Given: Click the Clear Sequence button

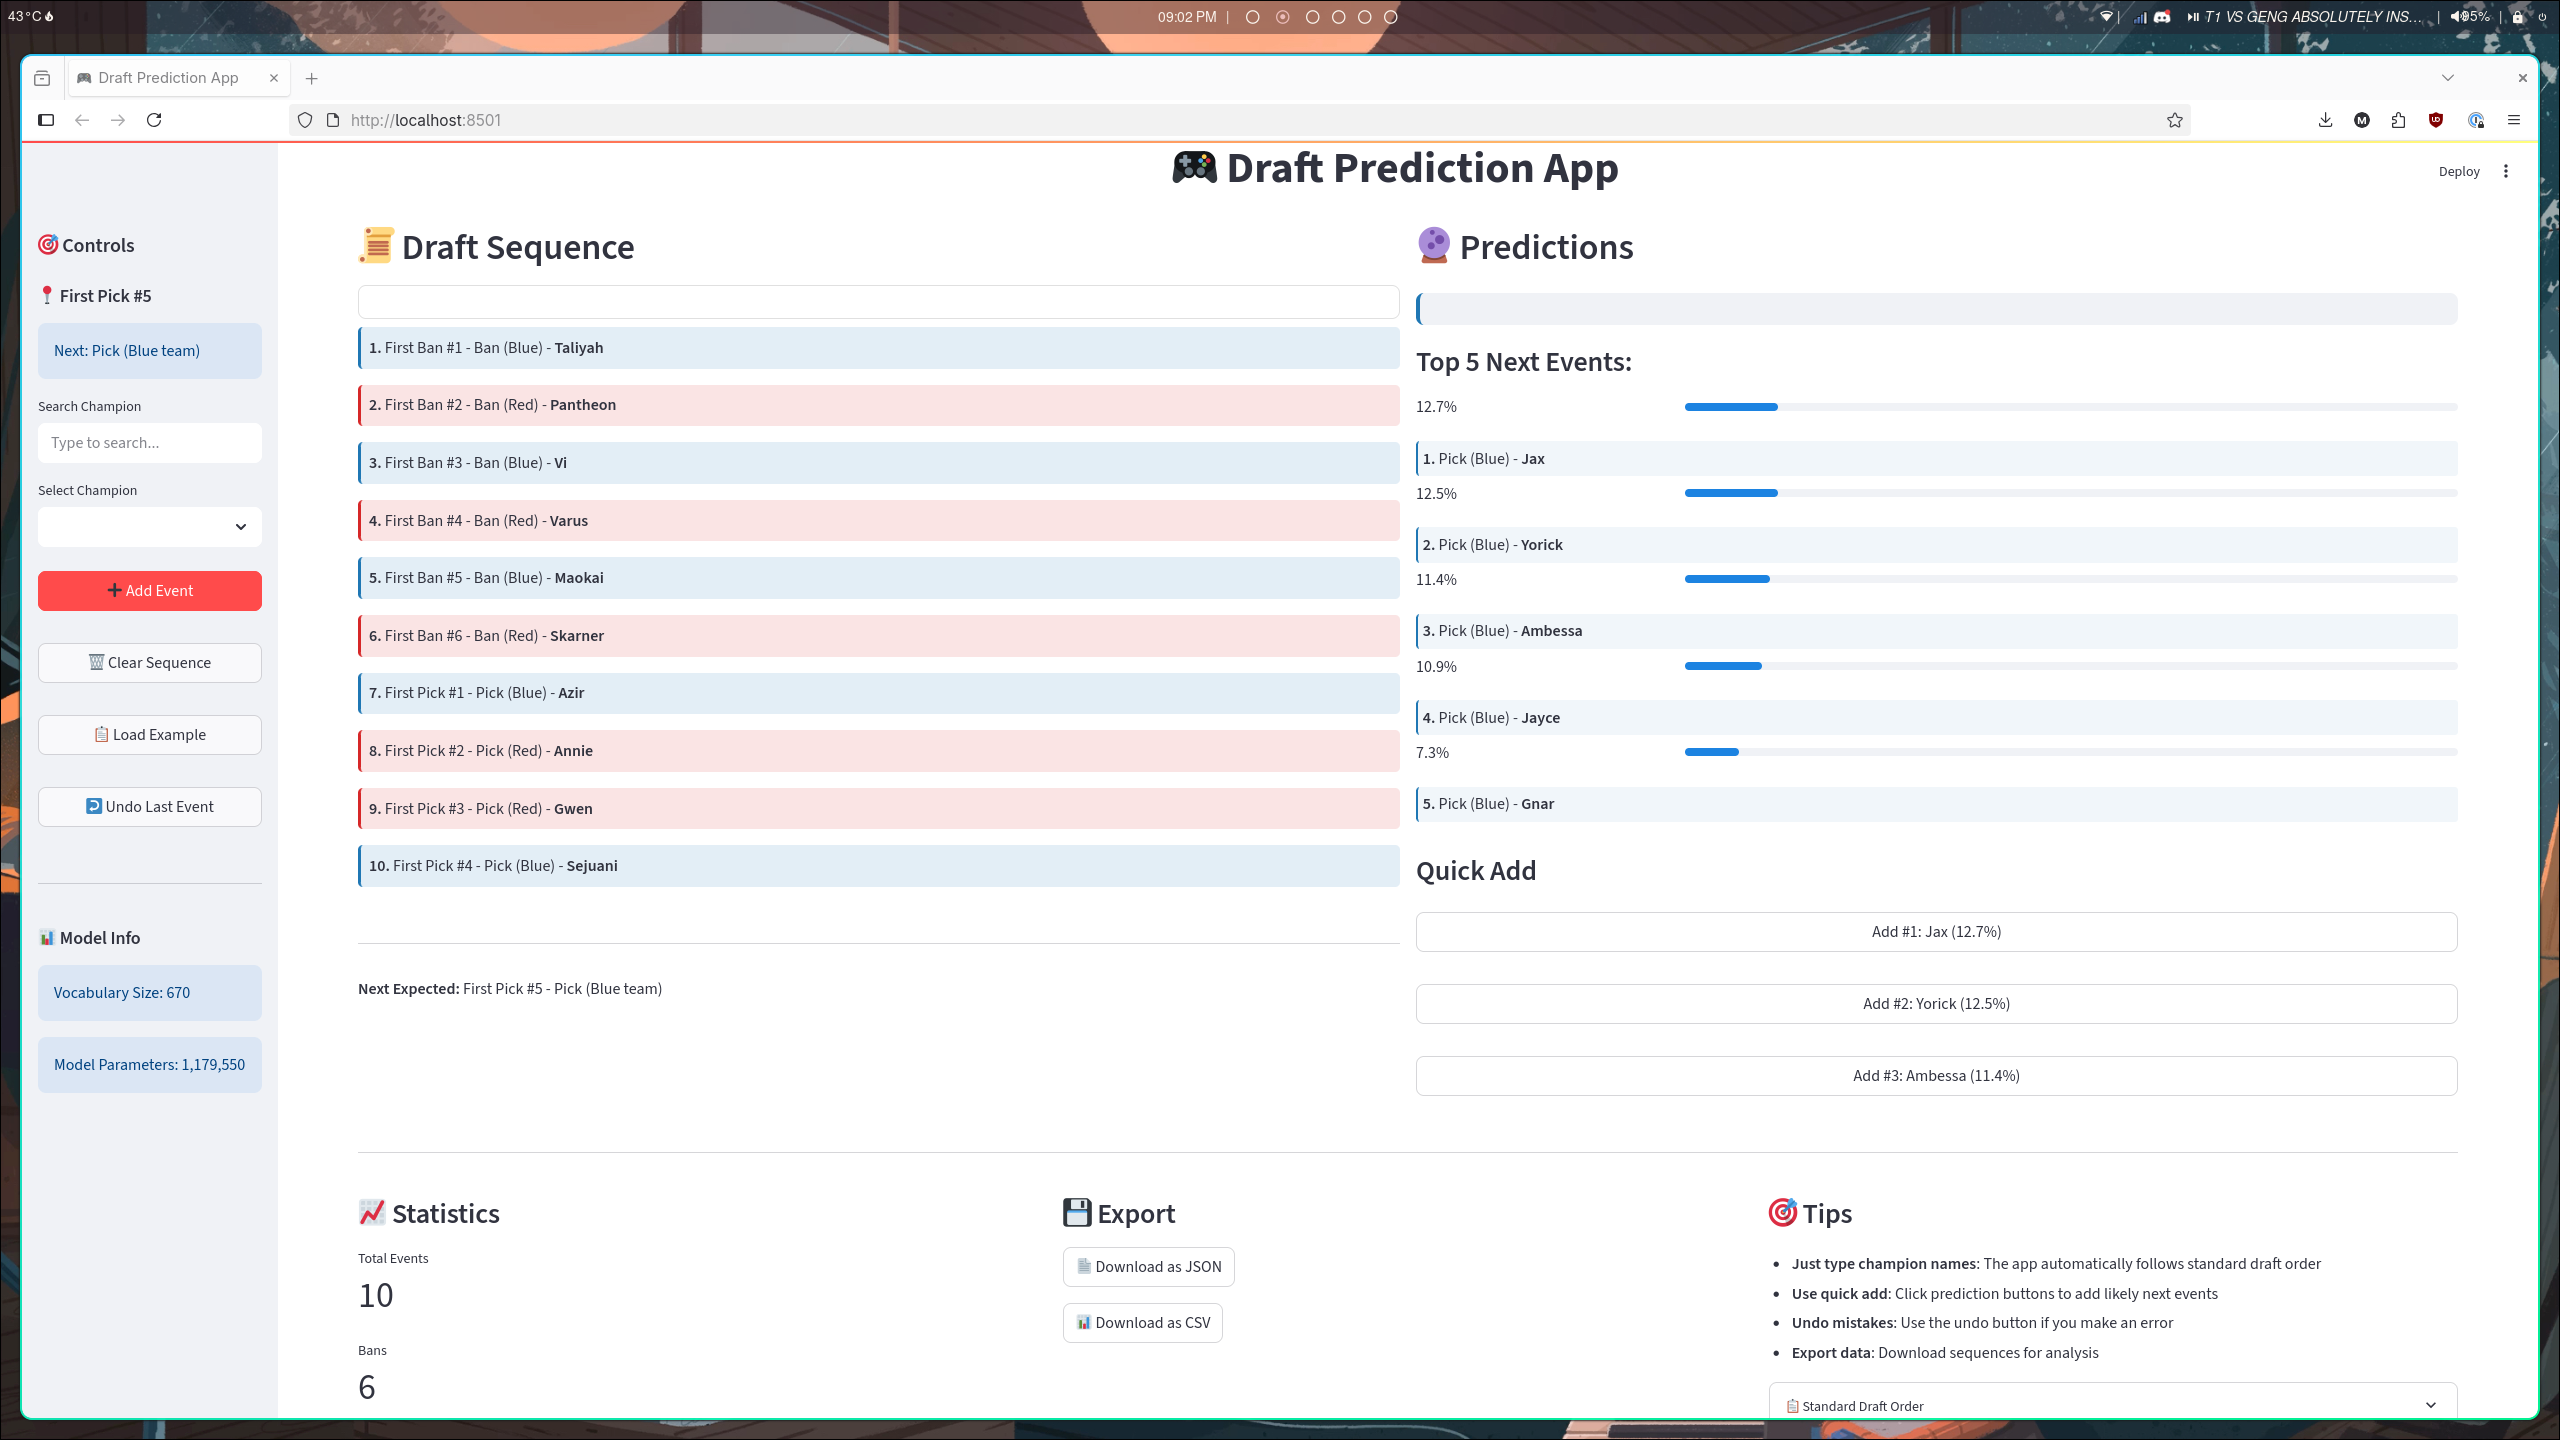Looking at the screenshot, I should click(x=150, y=663).
